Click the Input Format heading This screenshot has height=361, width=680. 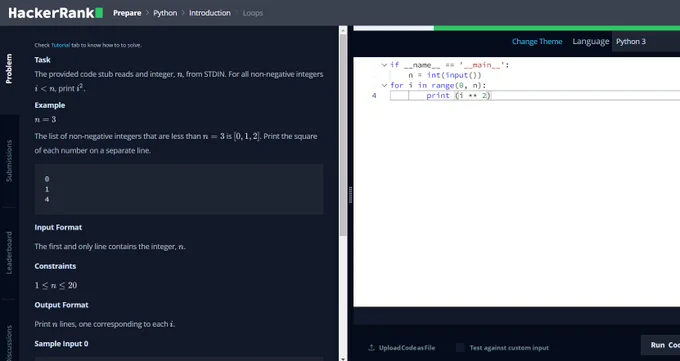point(58,227)
